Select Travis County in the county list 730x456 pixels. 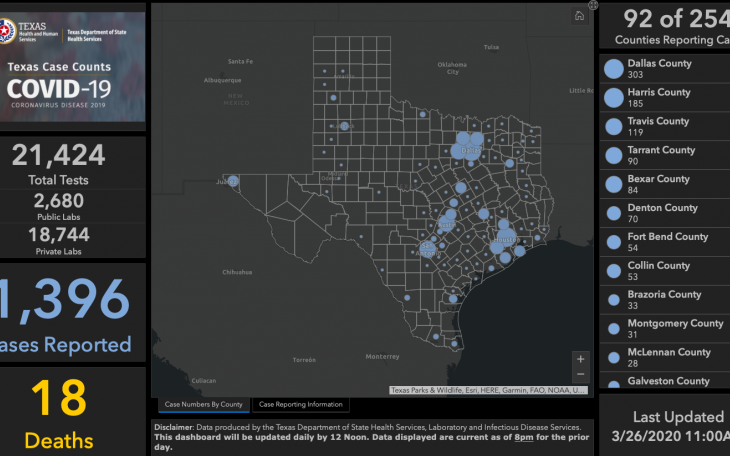658,127
